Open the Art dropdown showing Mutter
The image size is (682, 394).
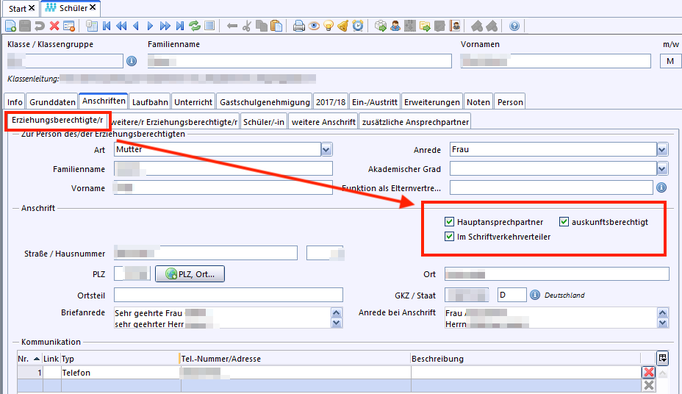(326, 150)
